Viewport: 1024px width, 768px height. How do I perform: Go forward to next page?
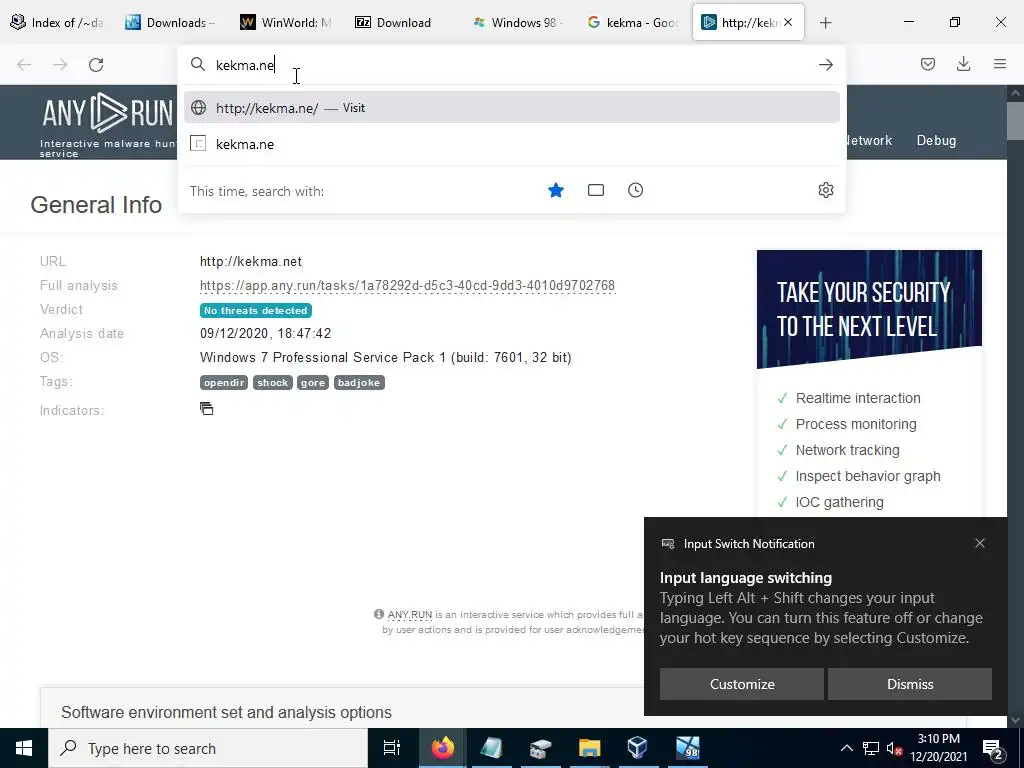coord(60,65)
